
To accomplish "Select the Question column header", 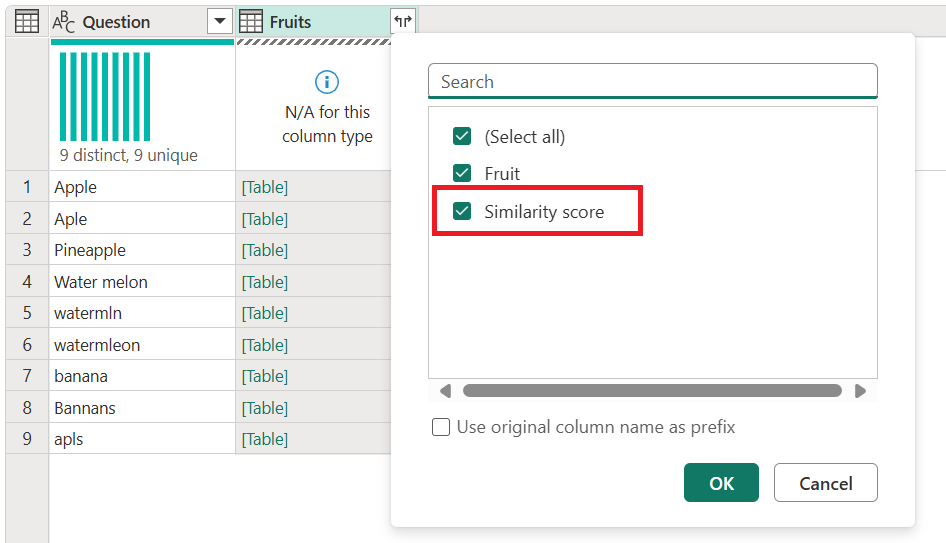I will pyautogui.click(x=142, y=22).
